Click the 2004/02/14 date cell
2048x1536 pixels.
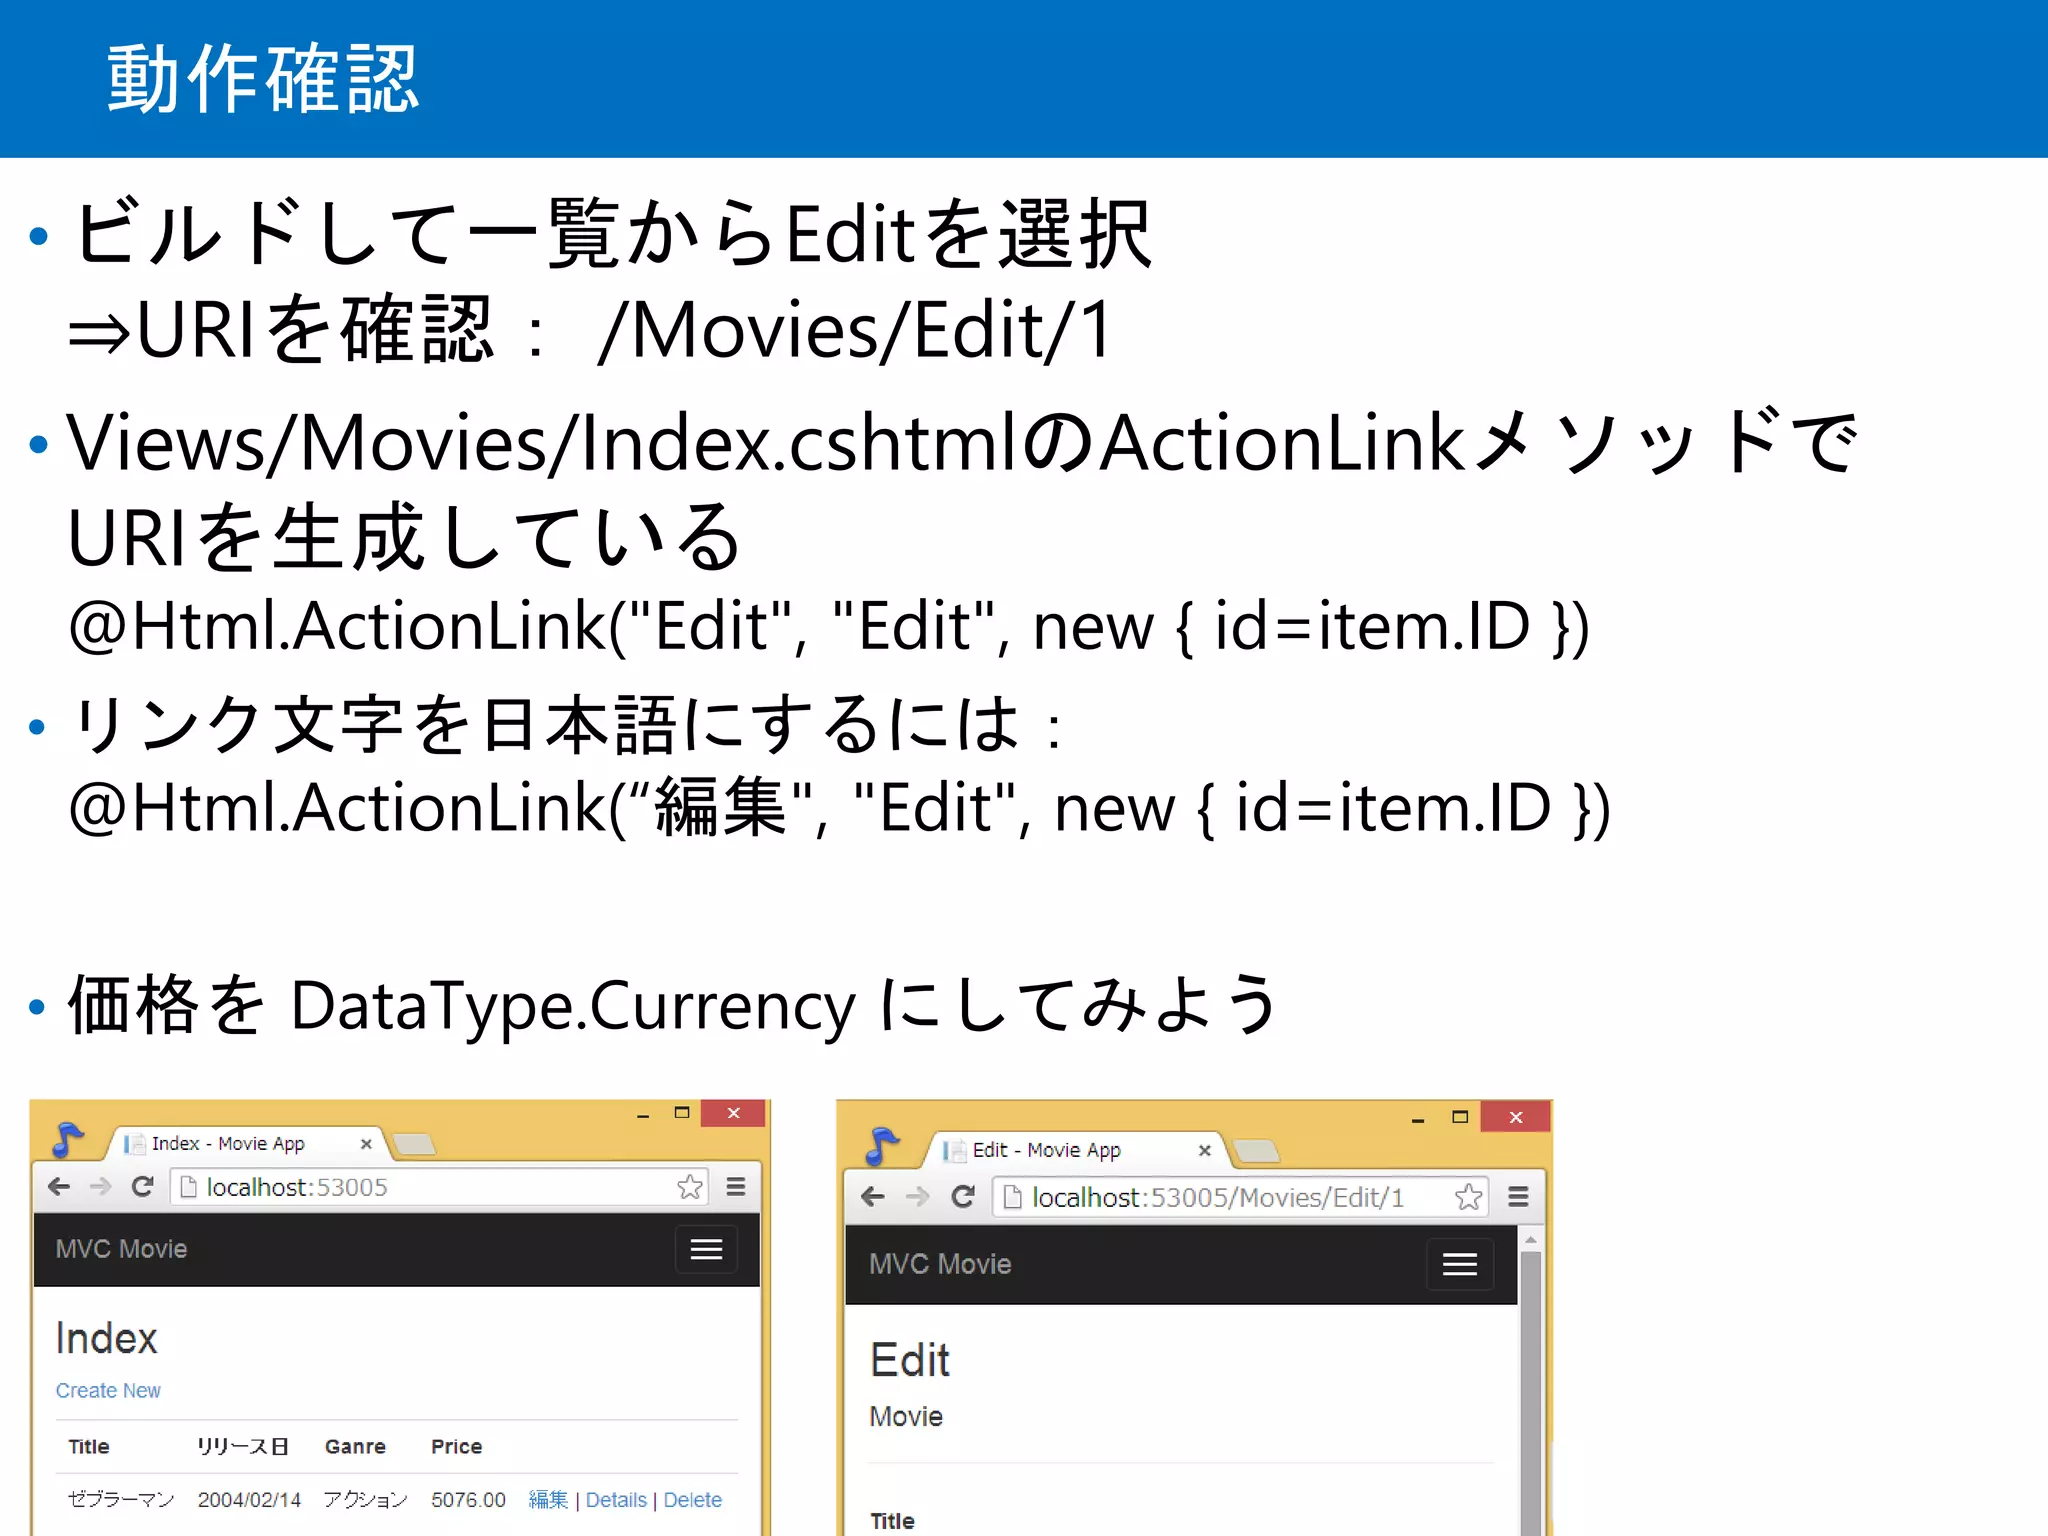[x=249, y=1500]
